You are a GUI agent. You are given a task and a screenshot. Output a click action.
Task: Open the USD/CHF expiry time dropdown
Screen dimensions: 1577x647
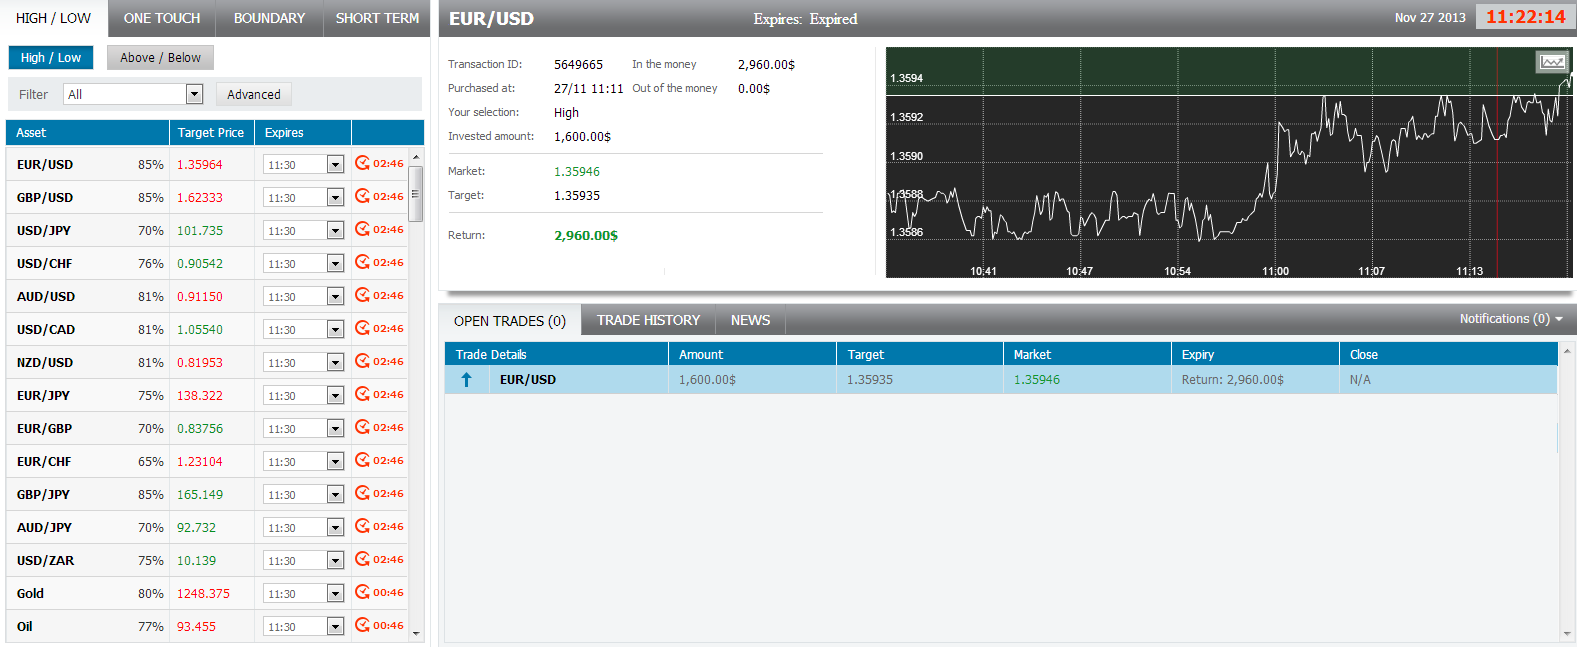point(335,264)
